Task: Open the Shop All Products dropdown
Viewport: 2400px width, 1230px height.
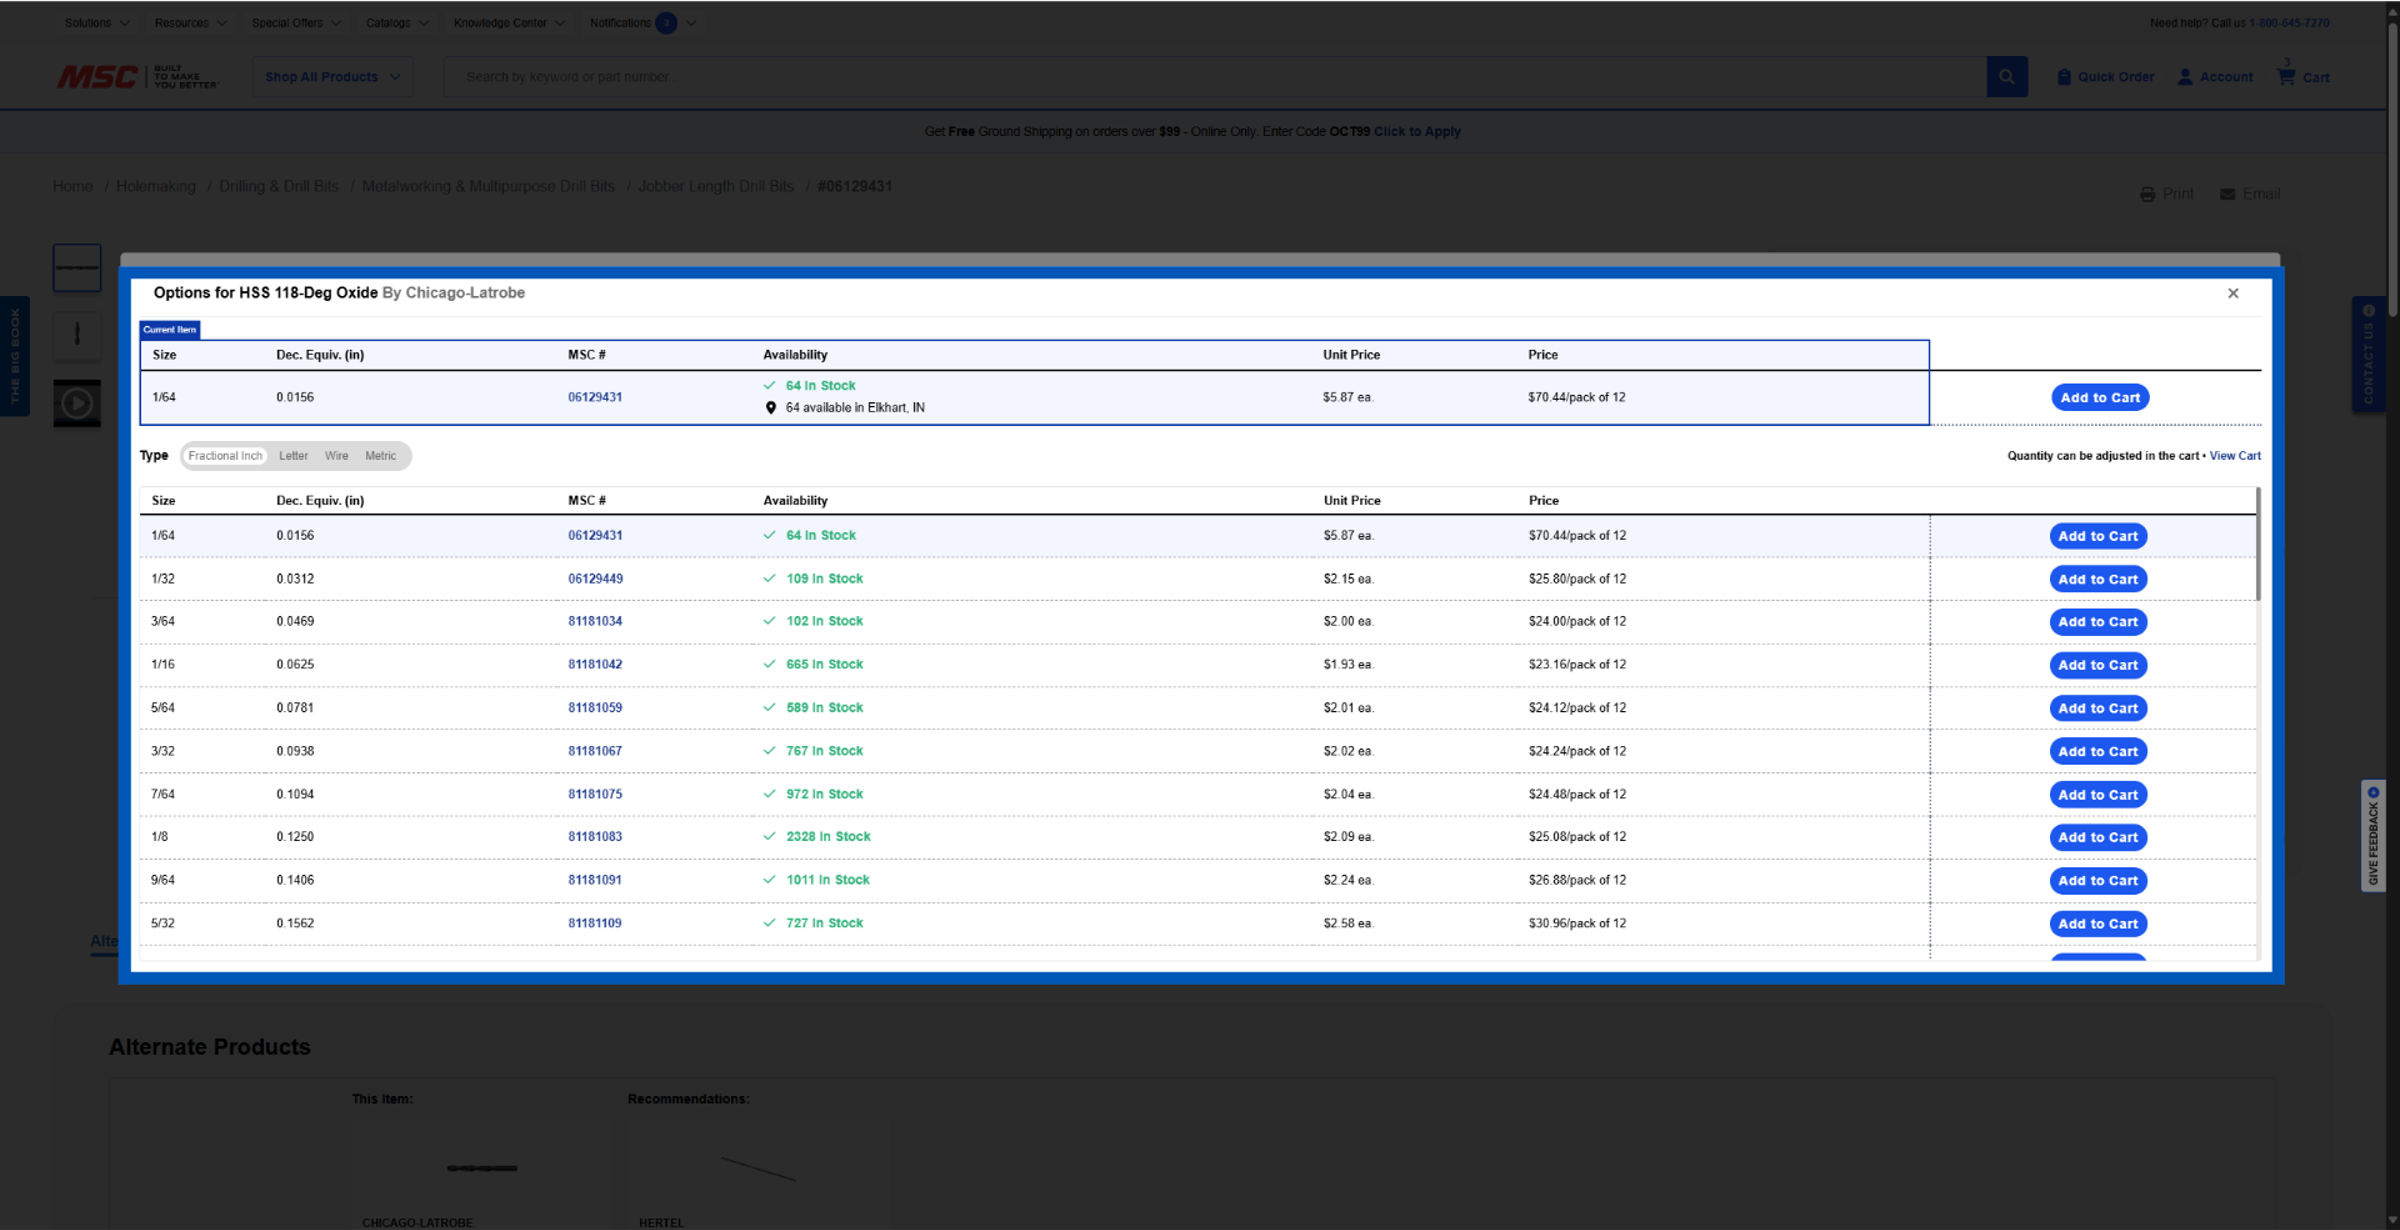Action: point(332,77)
